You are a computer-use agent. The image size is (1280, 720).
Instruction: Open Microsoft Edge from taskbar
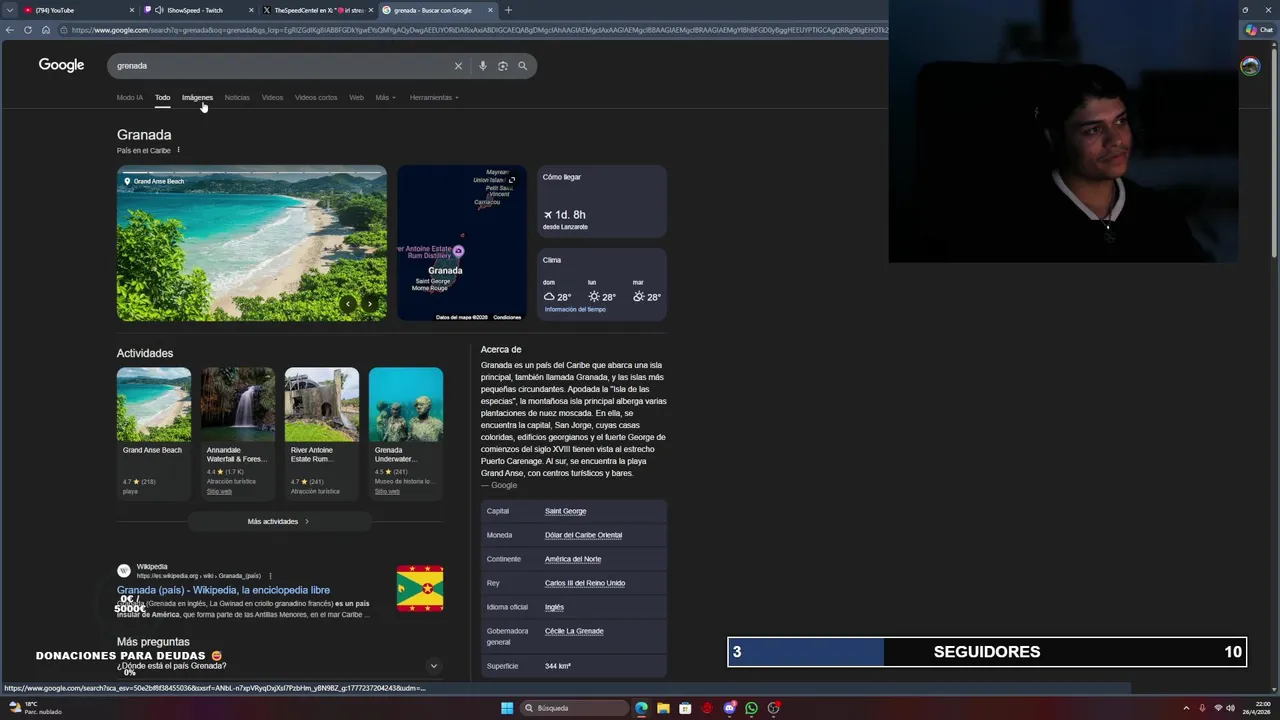pos(641,708)
